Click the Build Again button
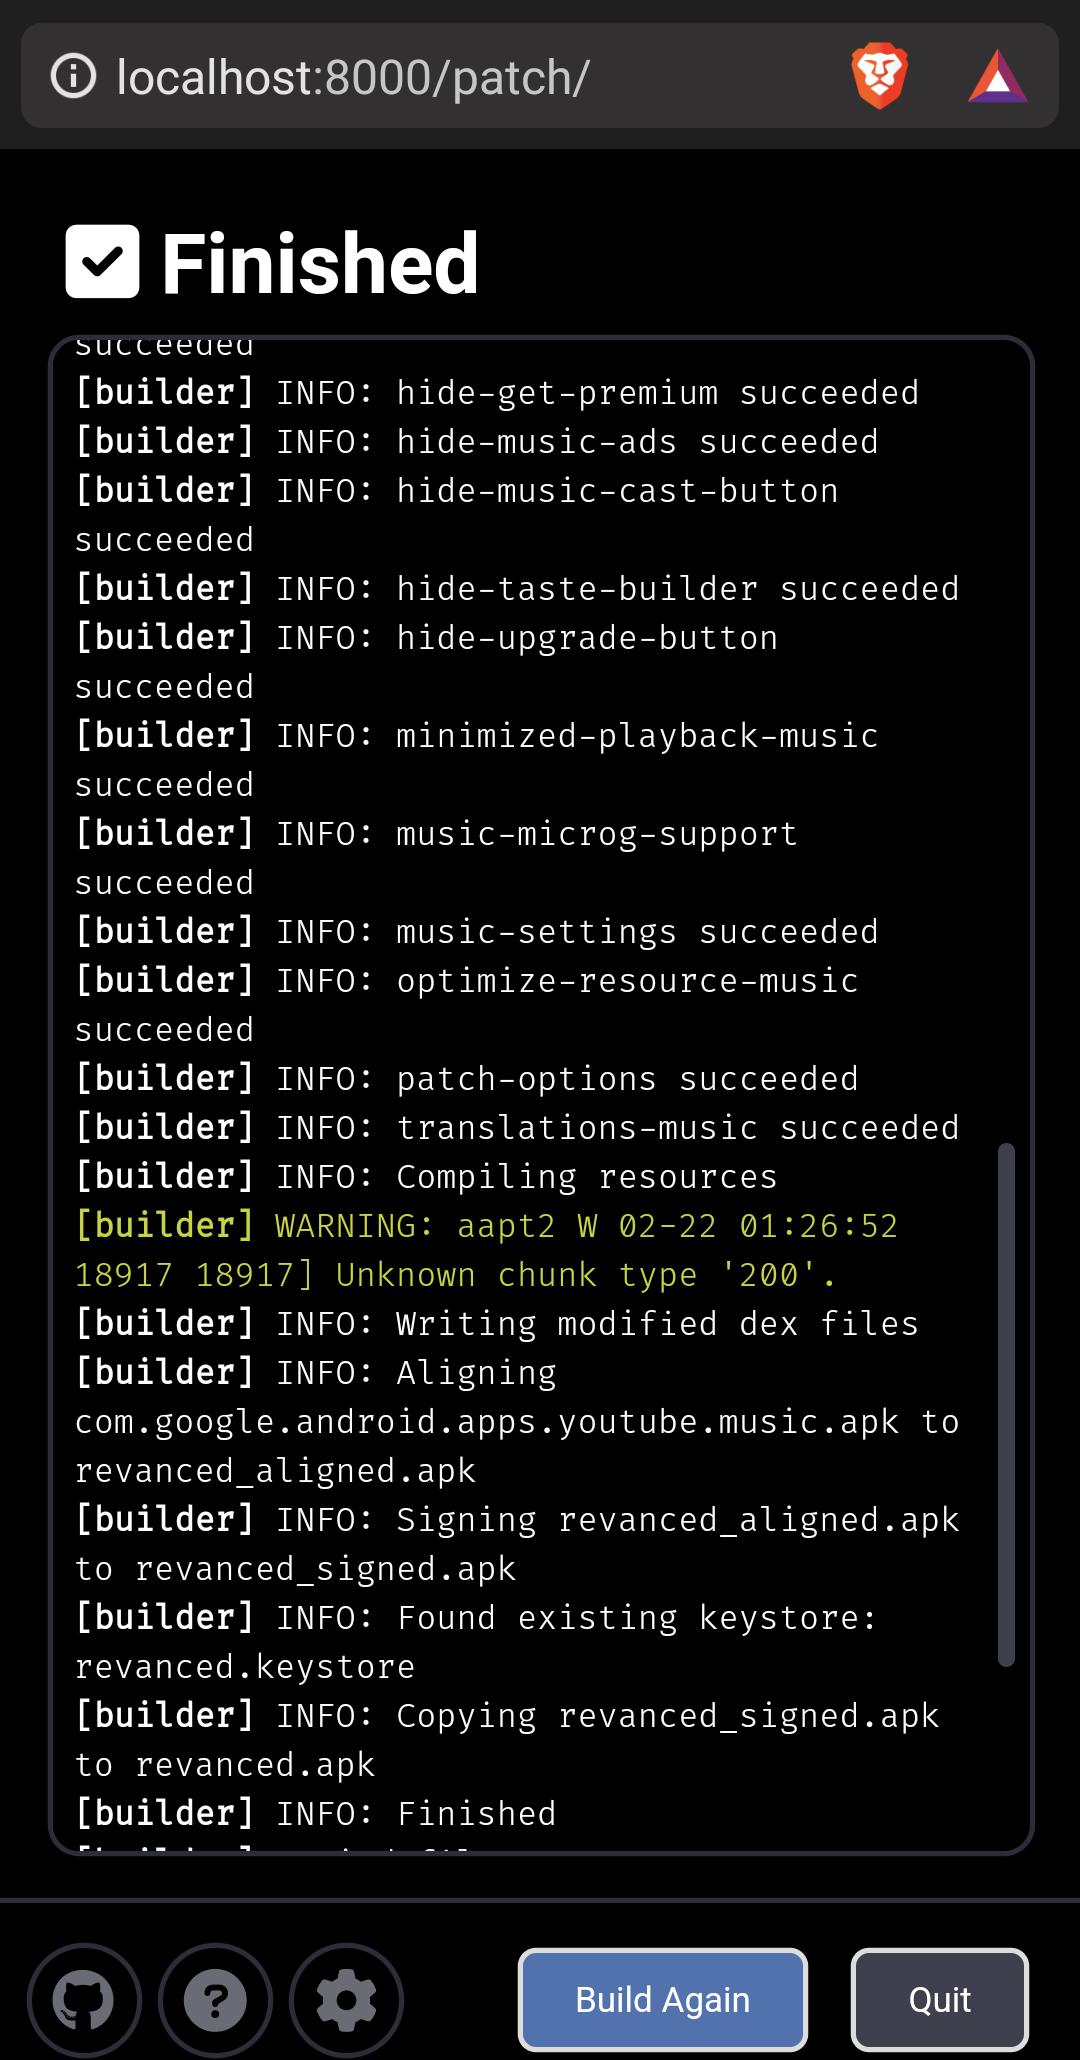 (x=662, y=2000)
